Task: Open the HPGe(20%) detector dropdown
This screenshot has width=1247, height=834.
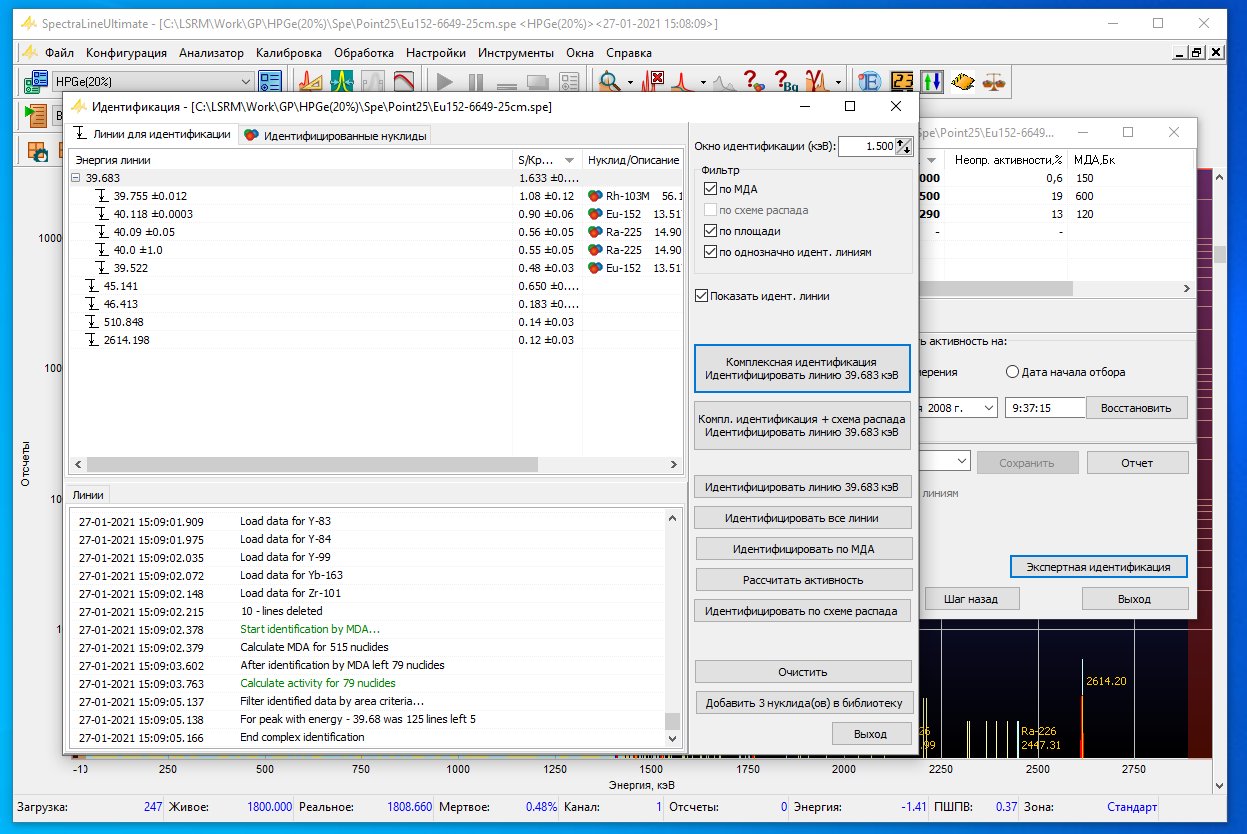Action: (246, 82)
